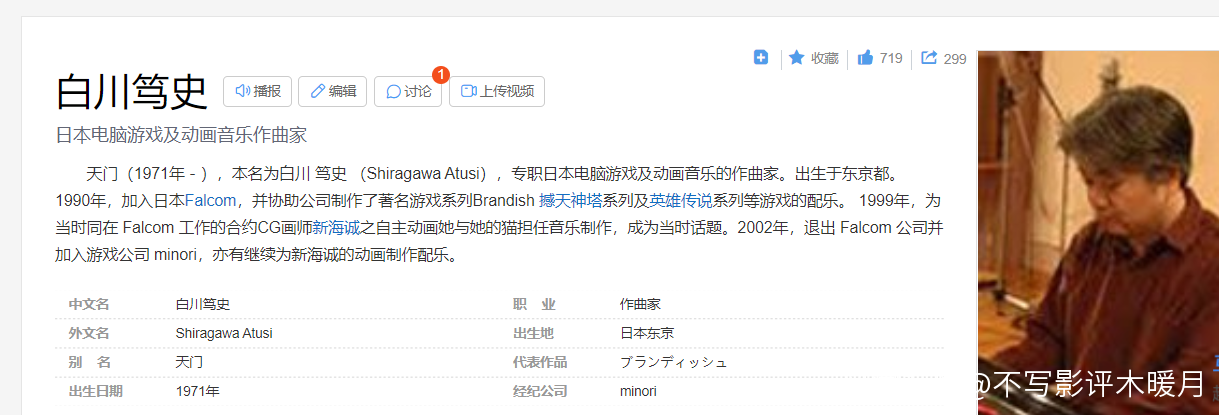
Task: Click the 讨论 speech bubble icon
Action: 393,91
